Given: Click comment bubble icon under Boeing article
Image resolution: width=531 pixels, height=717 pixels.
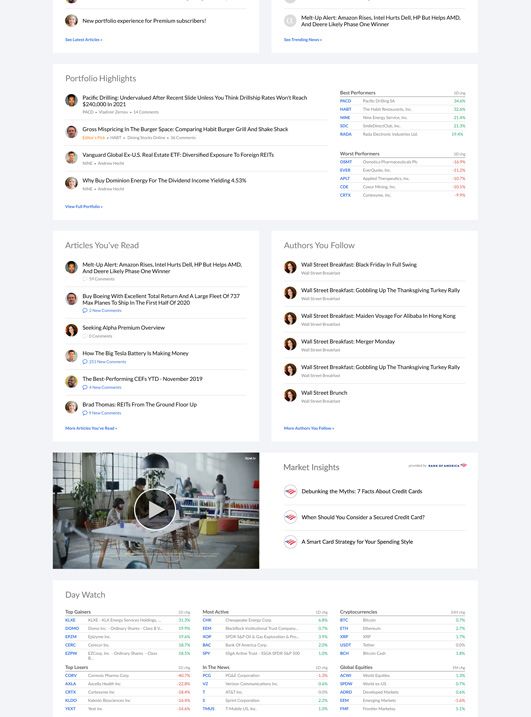Looking at the screenshot, I should (x=85, y=310).
